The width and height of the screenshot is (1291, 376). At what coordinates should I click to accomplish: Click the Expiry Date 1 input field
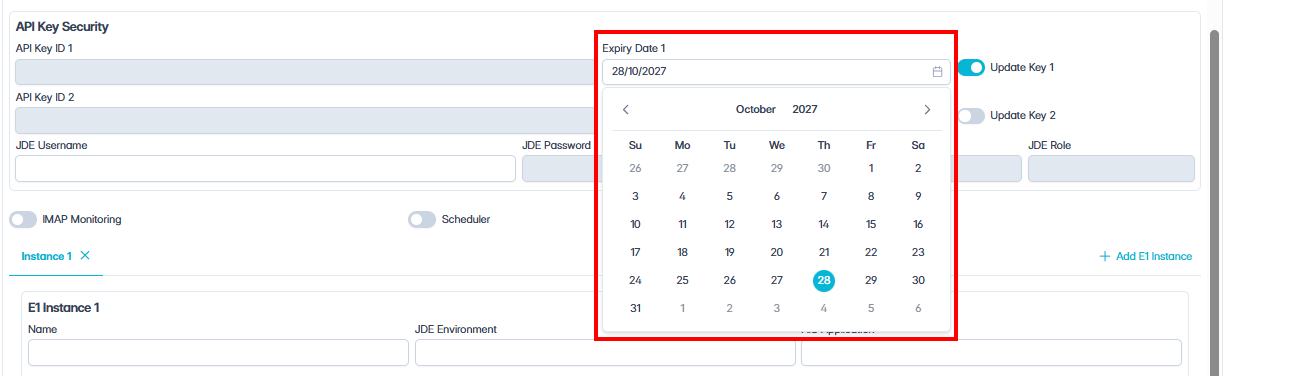[x=776, y=72]
